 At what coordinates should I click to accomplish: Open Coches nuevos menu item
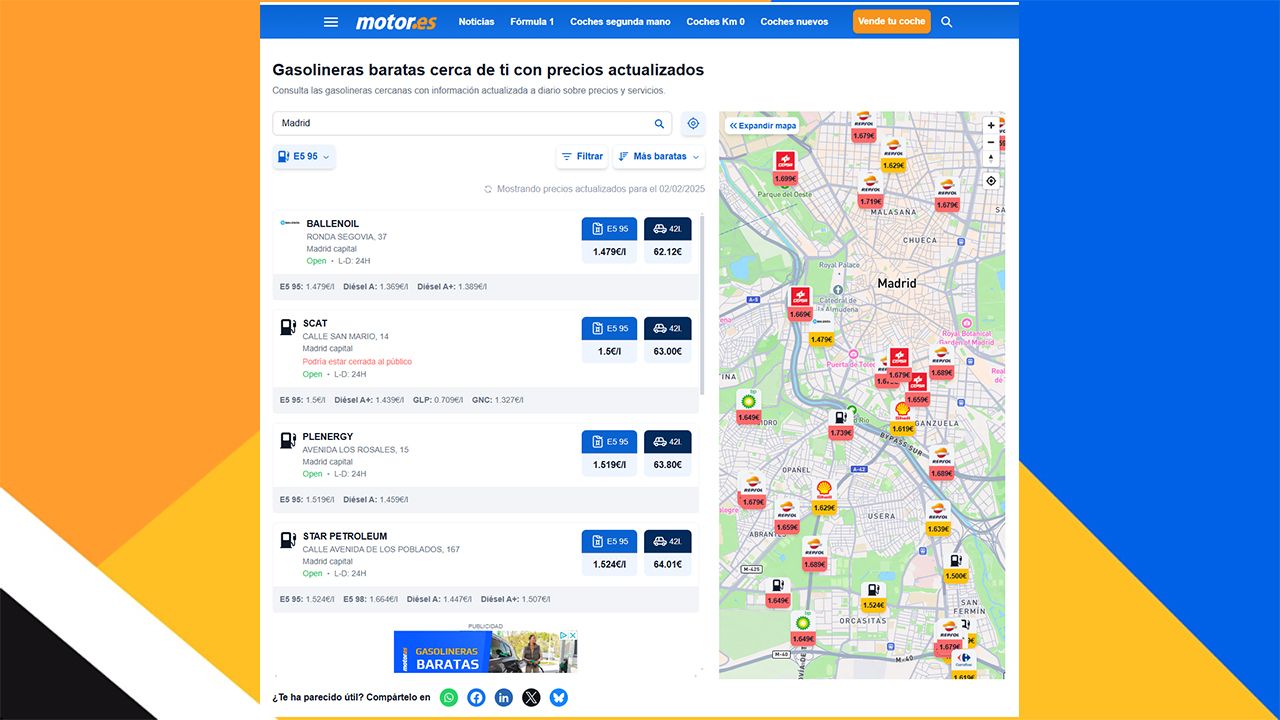(794, 22)
